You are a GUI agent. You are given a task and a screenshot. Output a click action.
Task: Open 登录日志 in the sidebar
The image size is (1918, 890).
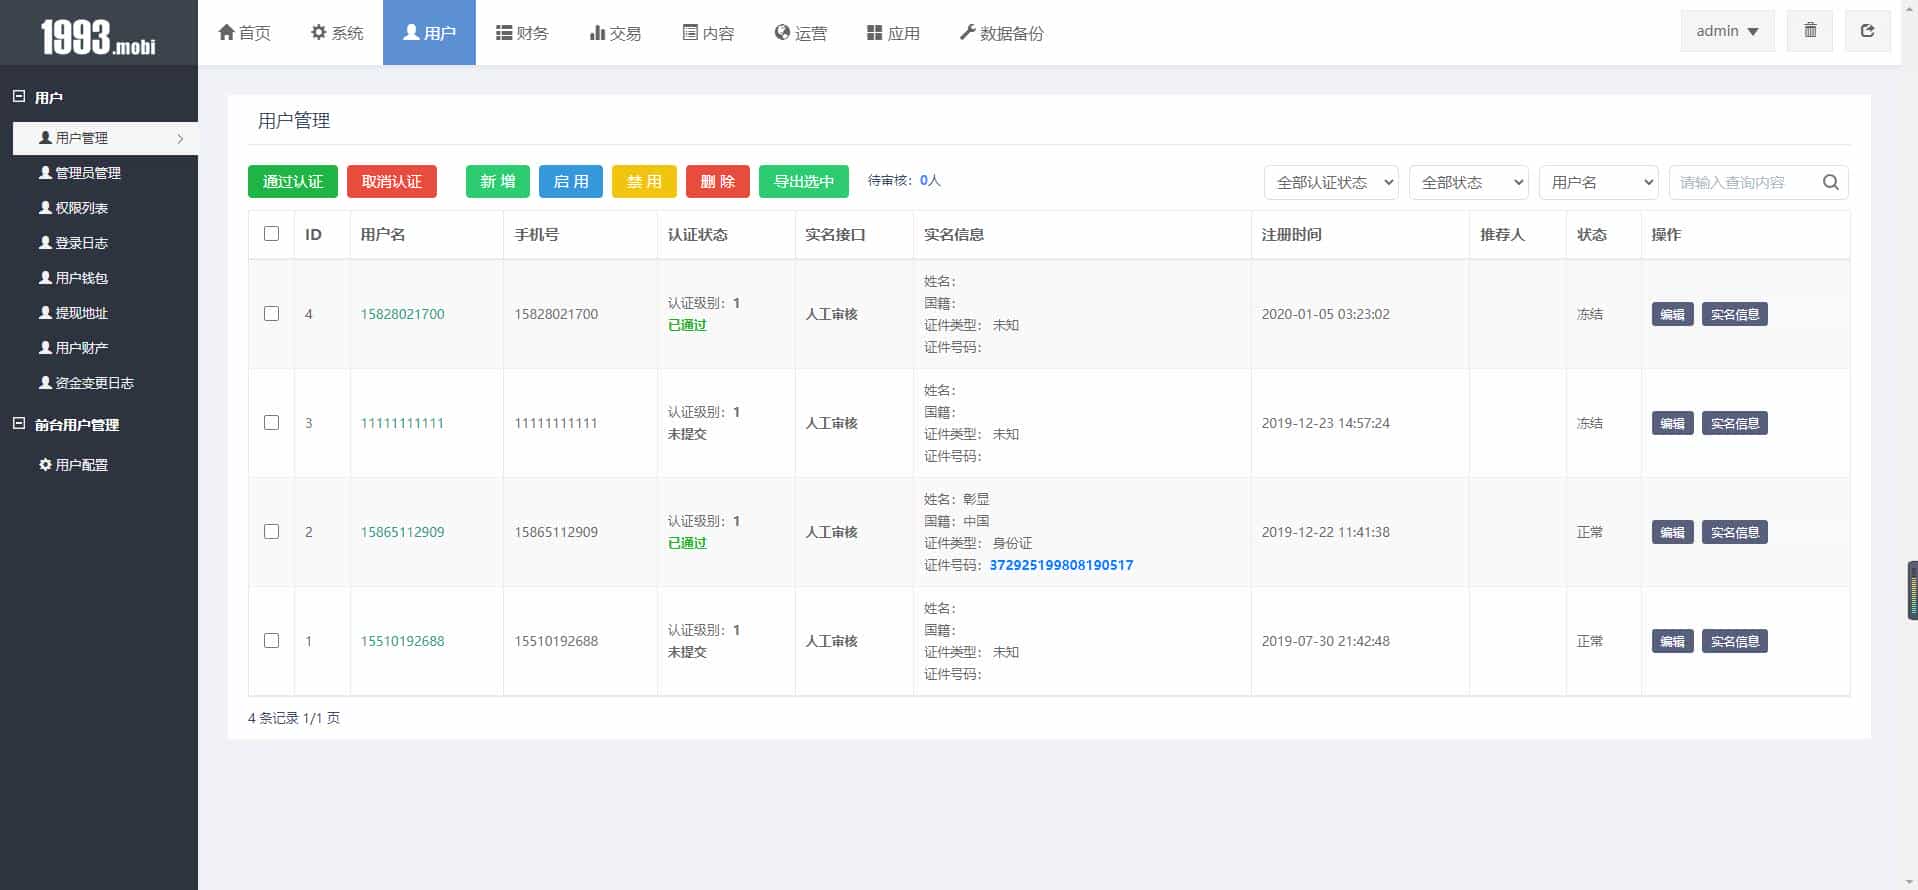pyautogui.click(x=73, y=243)
